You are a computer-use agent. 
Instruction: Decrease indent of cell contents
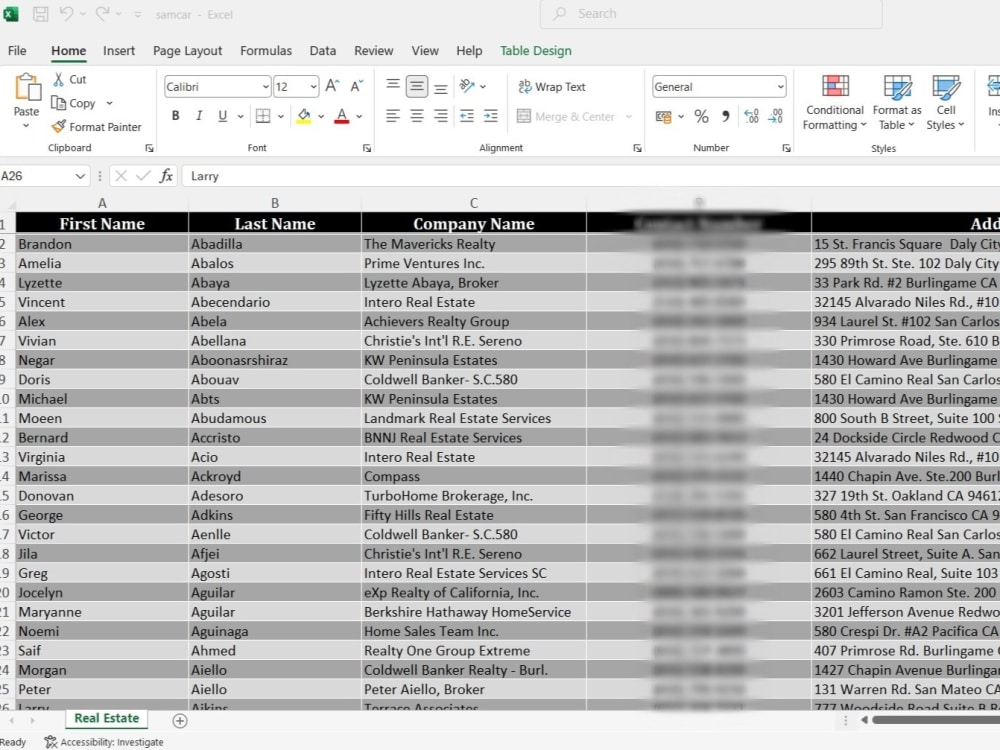pyautogui.click(x=467, y=115)
